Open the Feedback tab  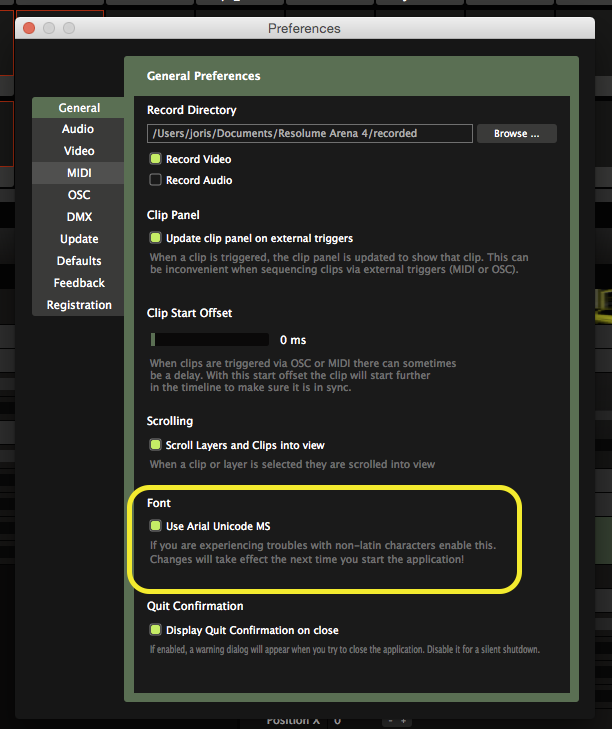coord(79,283)
